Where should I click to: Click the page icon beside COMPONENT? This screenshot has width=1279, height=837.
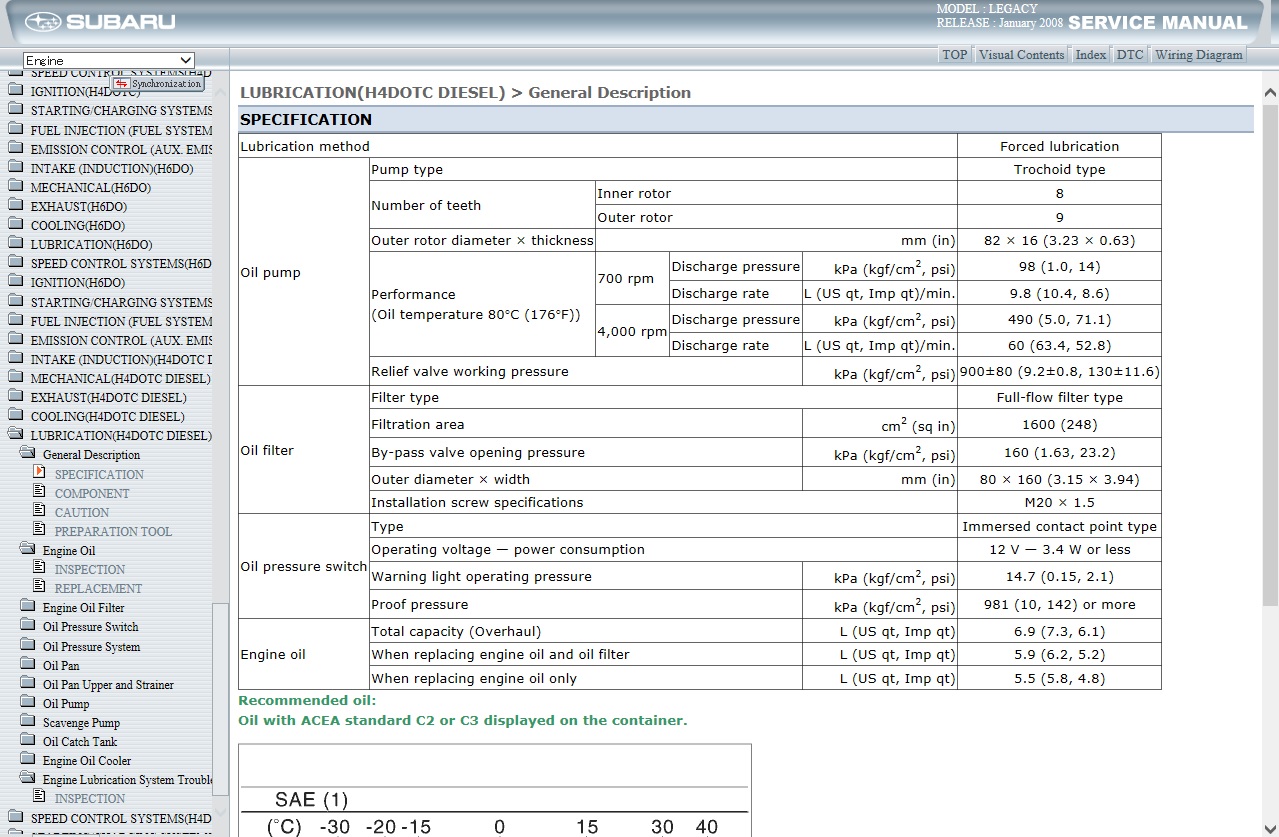[39, 491]
